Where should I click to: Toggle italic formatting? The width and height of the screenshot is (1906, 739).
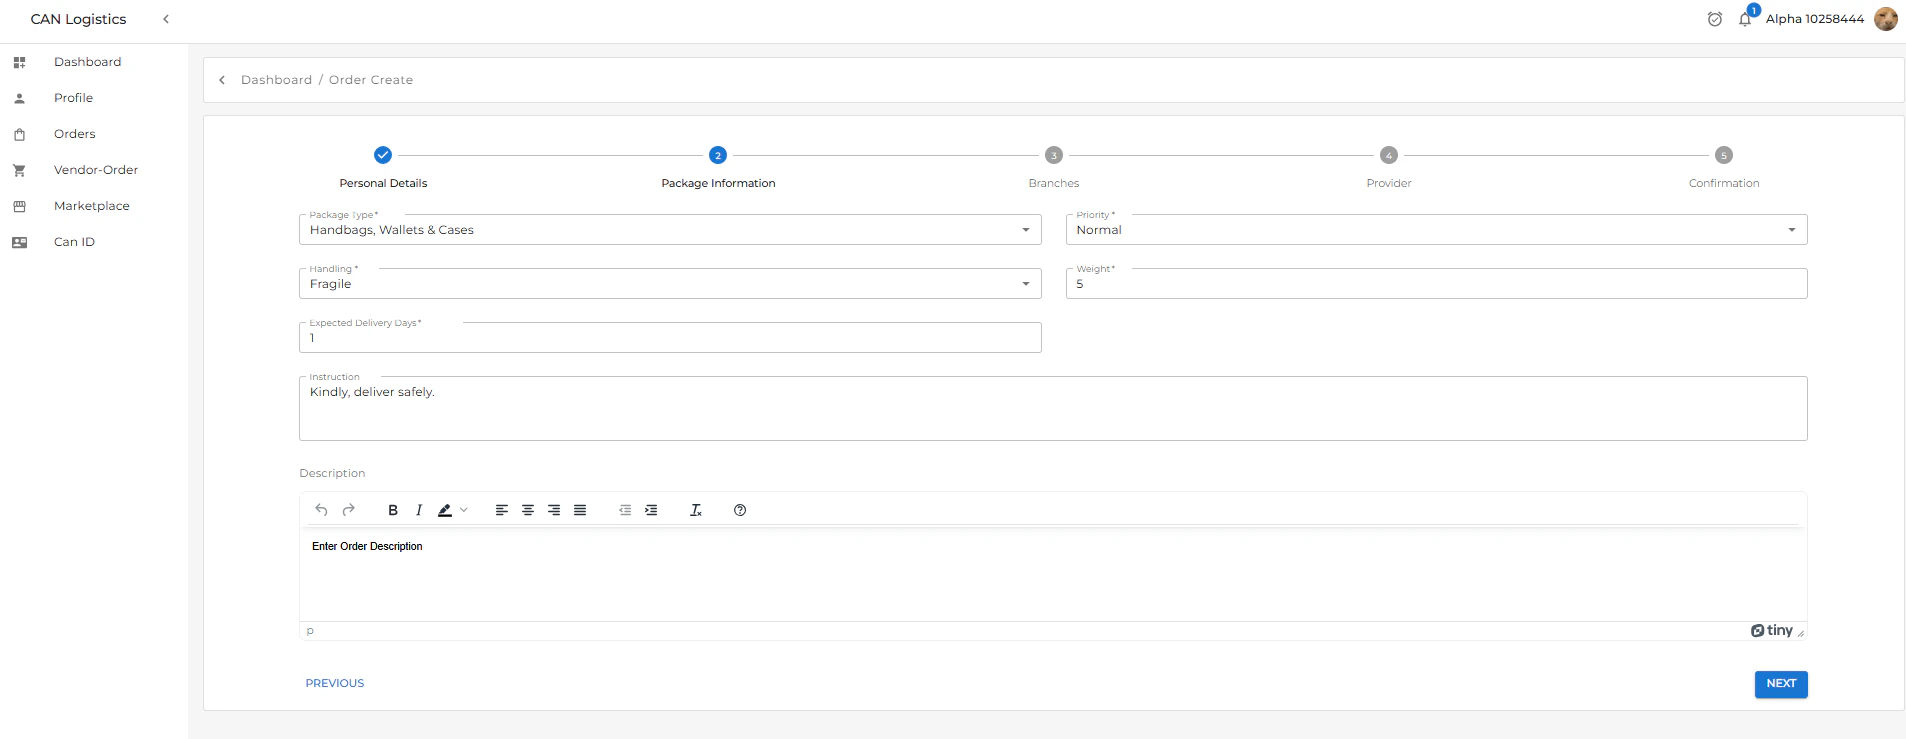click(419, 510)
